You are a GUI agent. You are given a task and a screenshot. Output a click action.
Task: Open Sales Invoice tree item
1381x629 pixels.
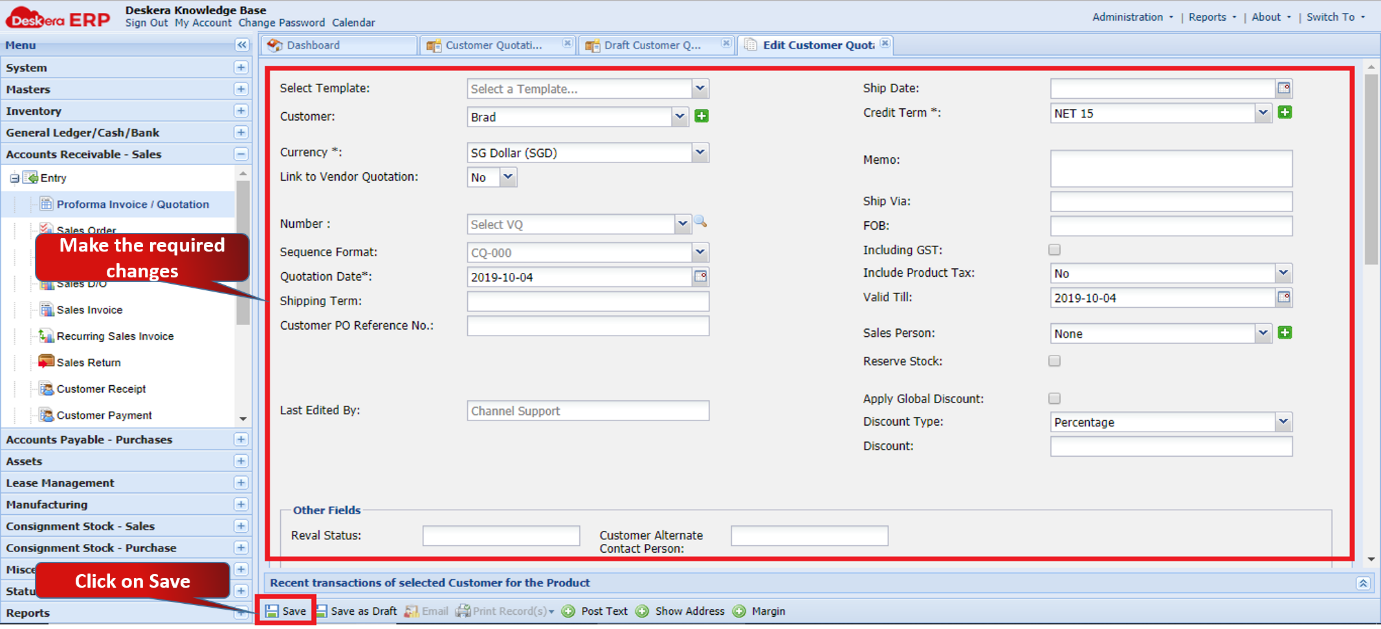[89, 310]
